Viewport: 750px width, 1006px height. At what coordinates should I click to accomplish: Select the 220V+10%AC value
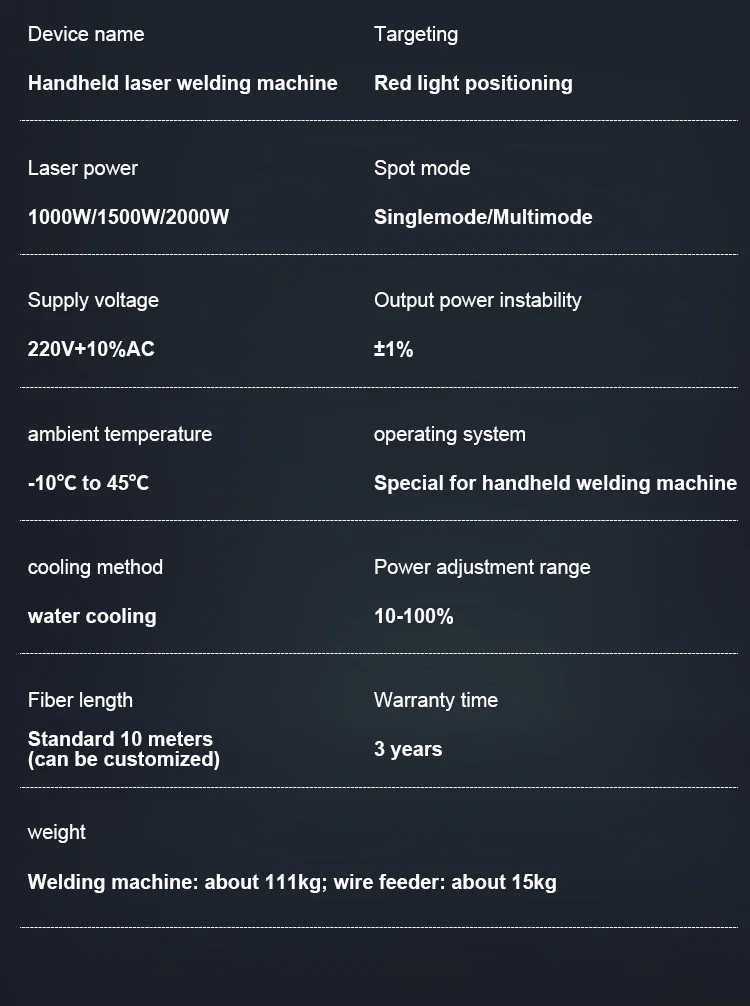tap(91, 349)
